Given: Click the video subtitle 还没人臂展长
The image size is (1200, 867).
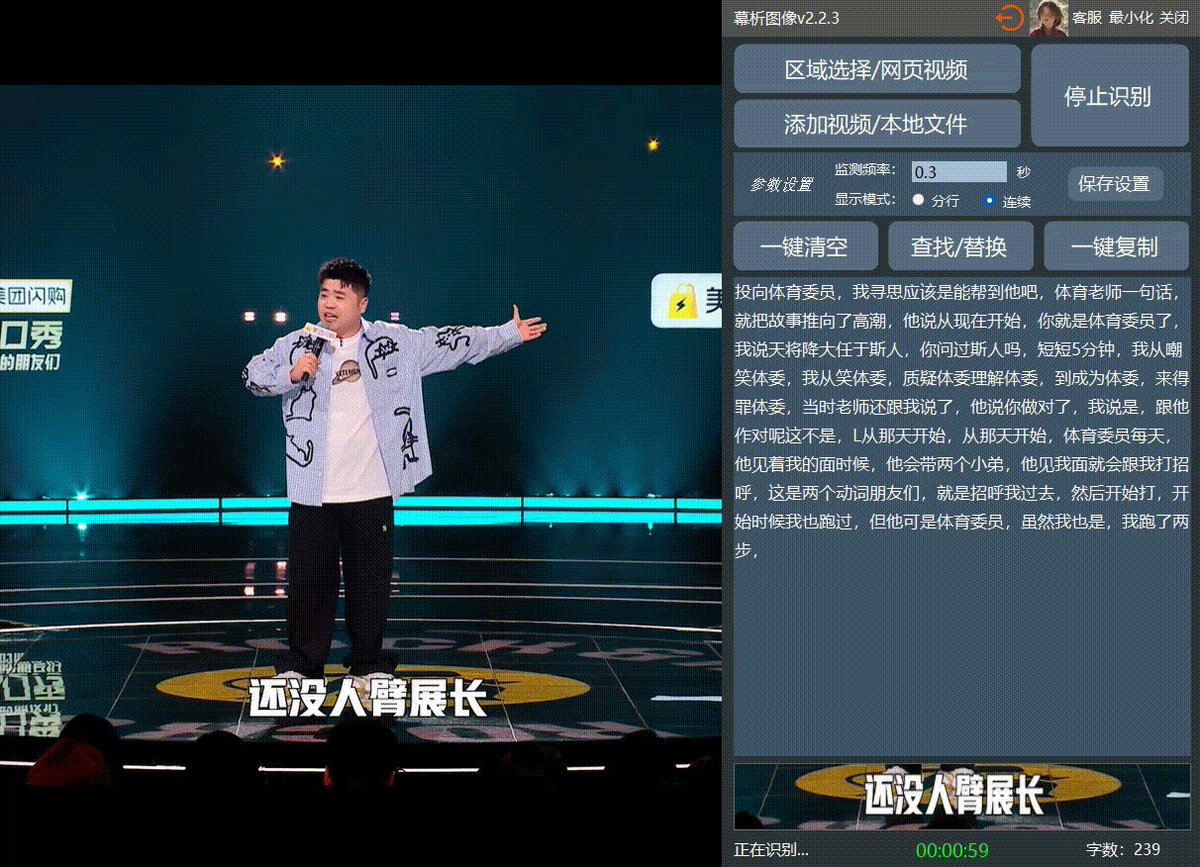Looking at the screenshot, I should (366, 697).
